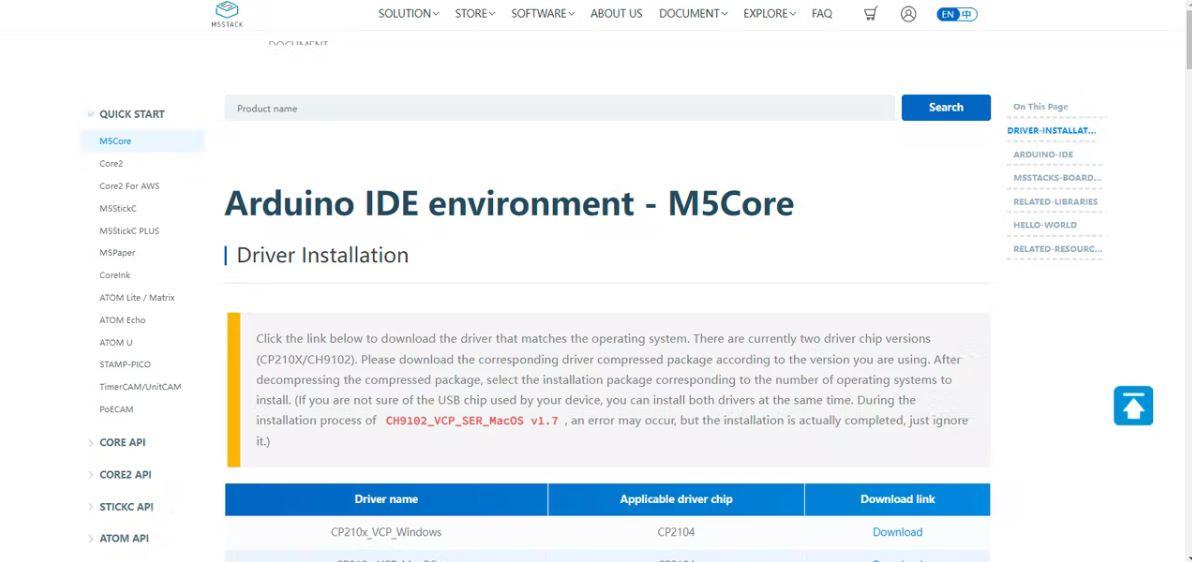Click the Arduino IDE environment - M5Core title

click(x=509, y=203)
